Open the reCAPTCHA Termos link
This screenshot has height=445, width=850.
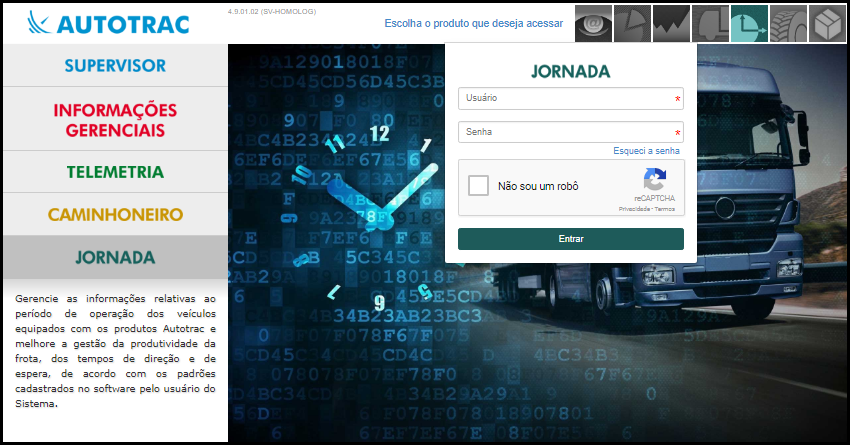pyautogui.click(x=665, y=209)
